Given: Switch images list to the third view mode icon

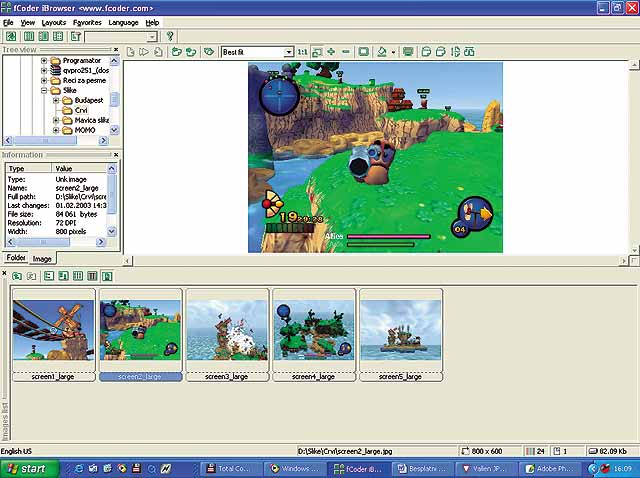Looking at the screenshot, I should click(78, 276).
